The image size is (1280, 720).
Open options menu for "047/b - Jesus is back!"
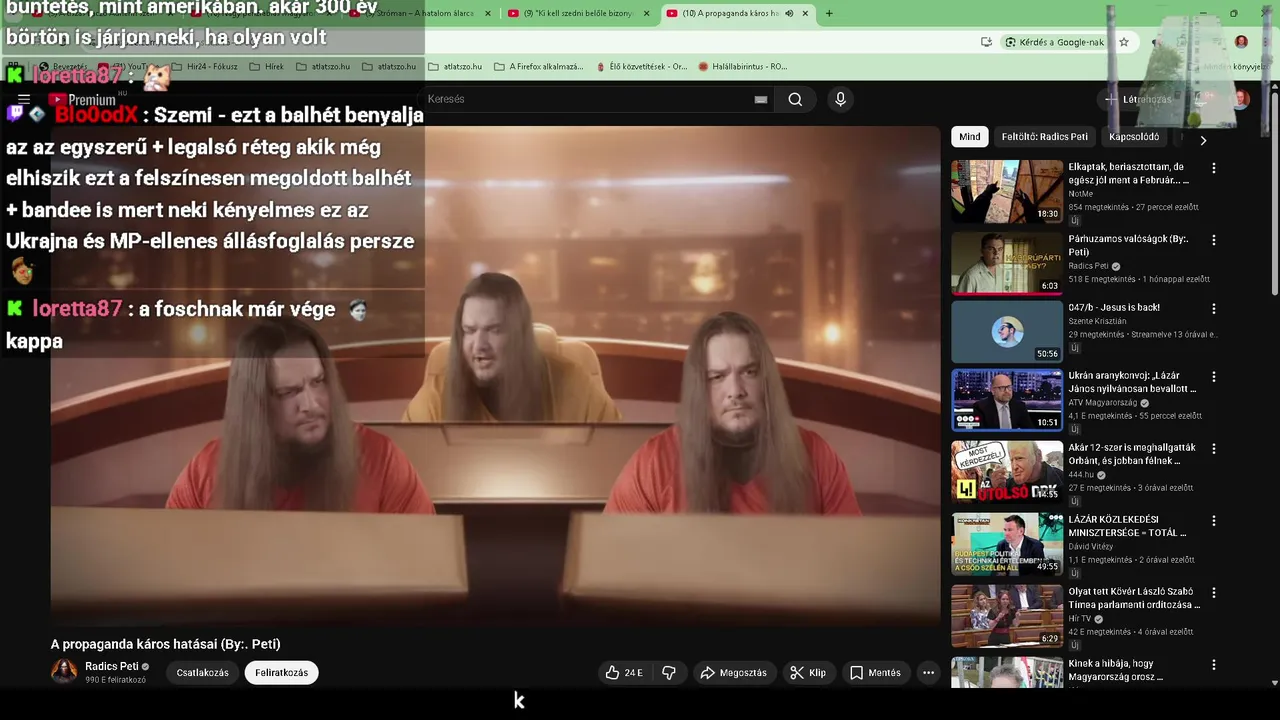pyautogui.click(x=1214, y=309)
